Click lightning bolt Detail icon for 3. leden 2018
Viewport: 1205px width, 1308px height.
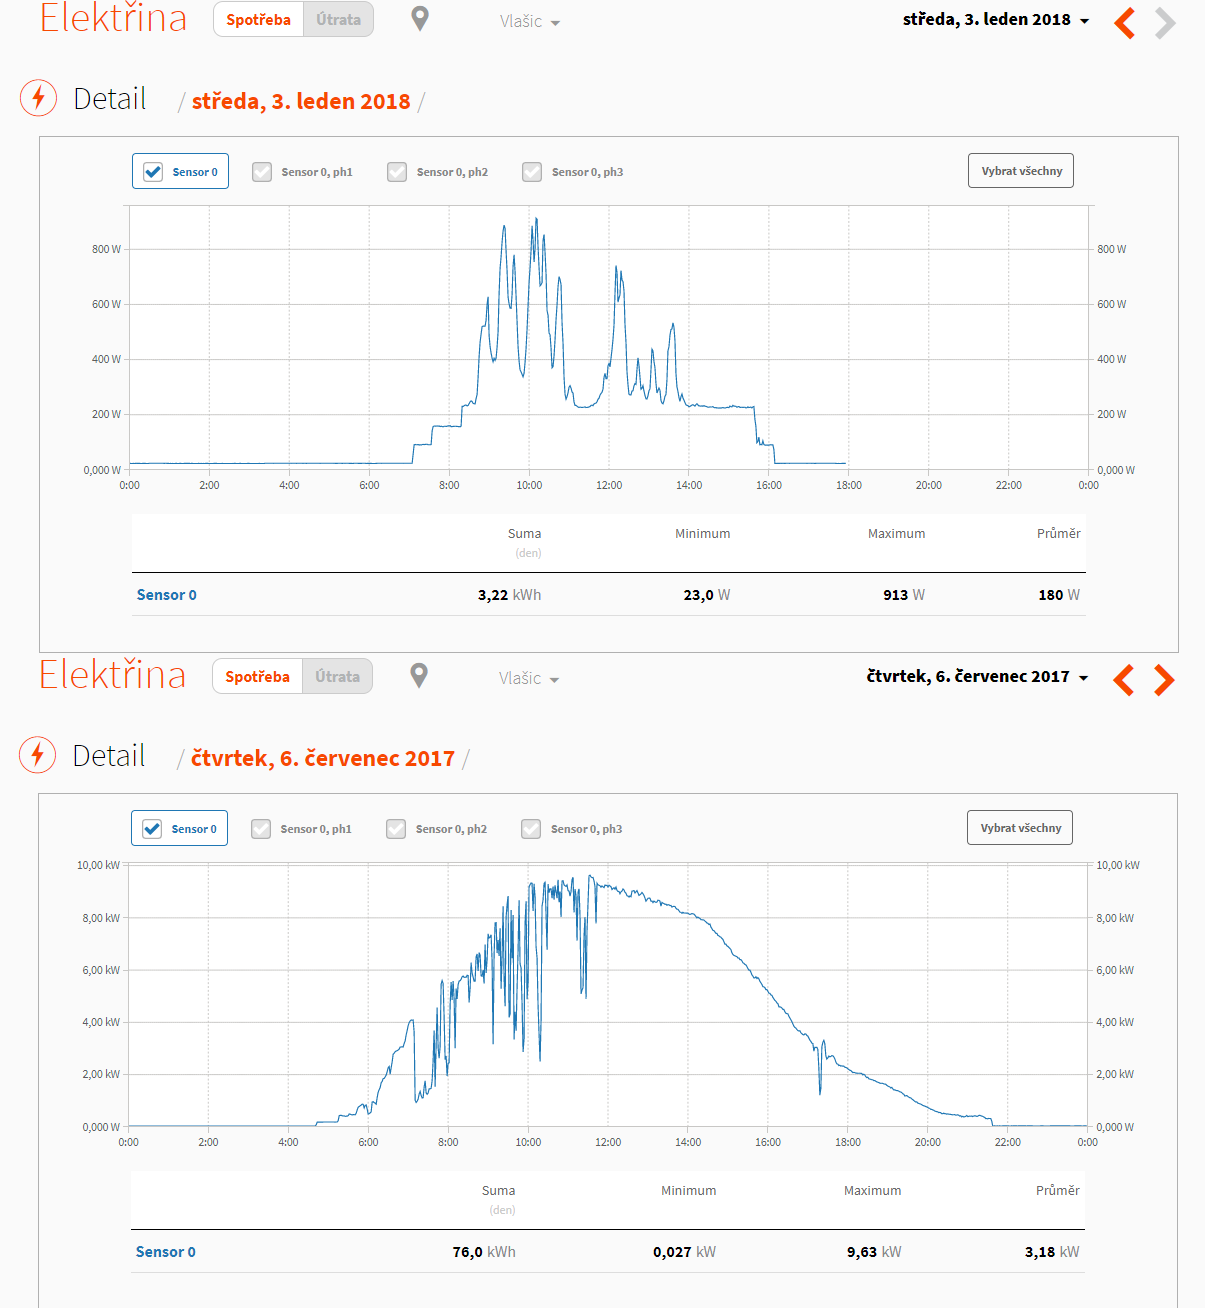tap(38, 98)
